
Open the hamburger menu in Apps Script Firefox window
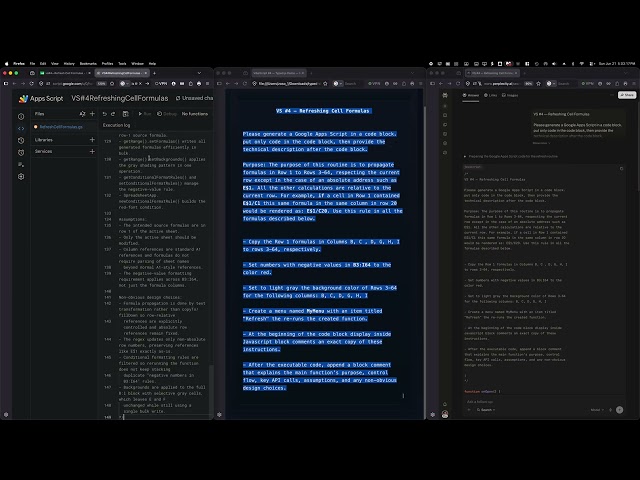click(x=207, y=84)
